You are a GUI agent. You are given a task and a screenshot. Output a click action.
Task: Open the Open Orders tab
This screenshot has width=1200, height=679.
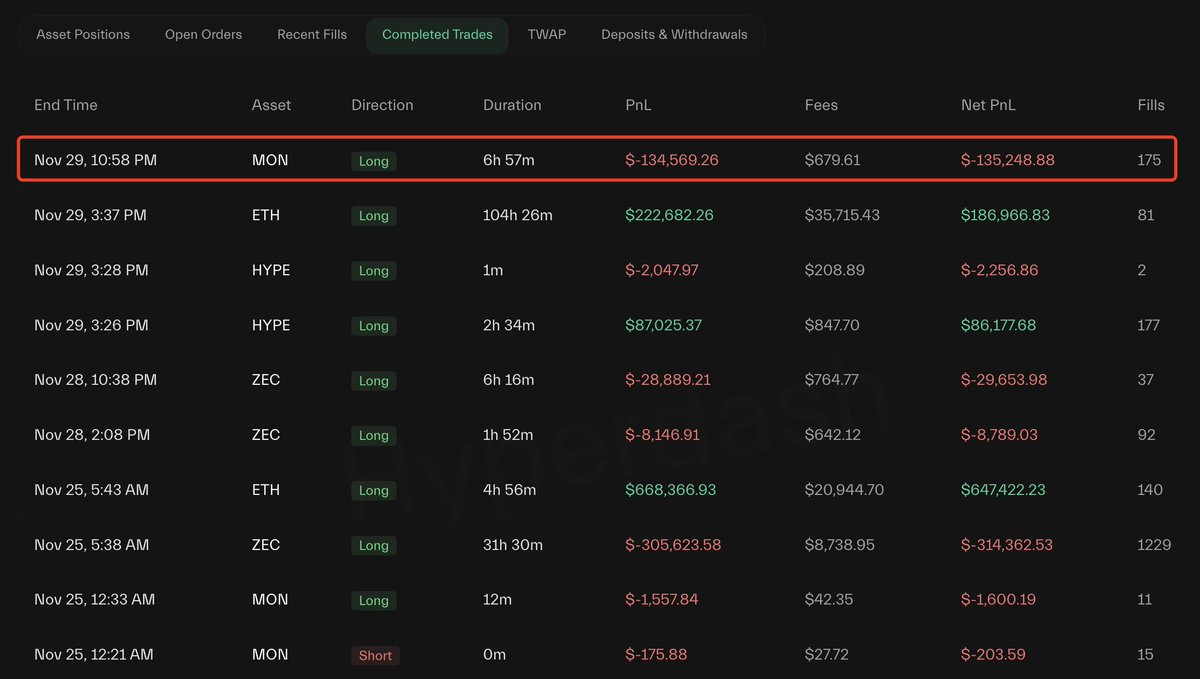pyautogui.click(x=203, y=34)
